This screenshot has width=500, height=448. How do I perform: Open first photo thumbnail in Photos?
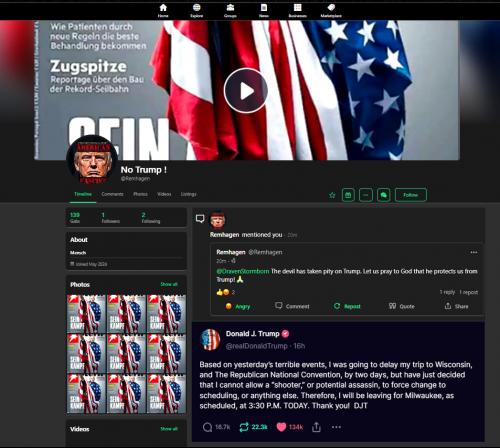[x=86, y=314]
